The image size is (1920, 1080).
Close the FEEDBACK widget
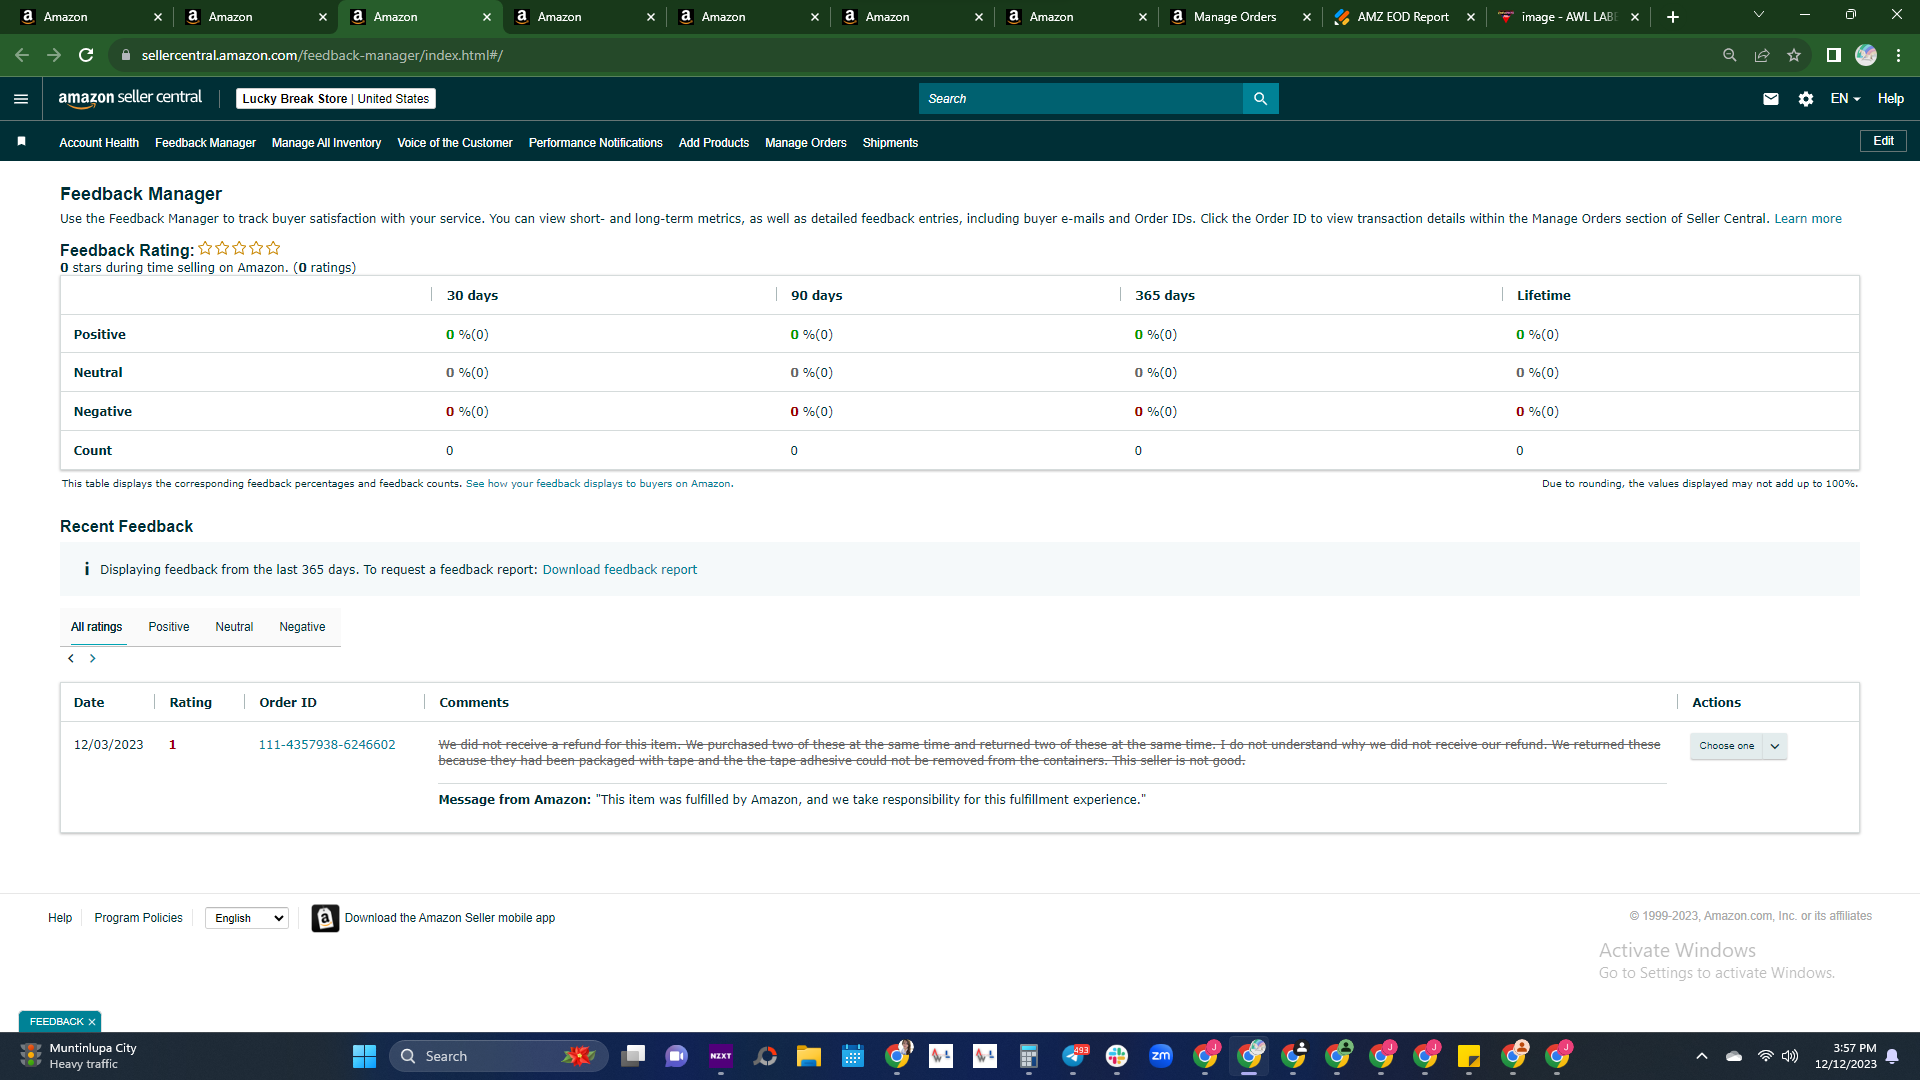[x=92, y=1022]
